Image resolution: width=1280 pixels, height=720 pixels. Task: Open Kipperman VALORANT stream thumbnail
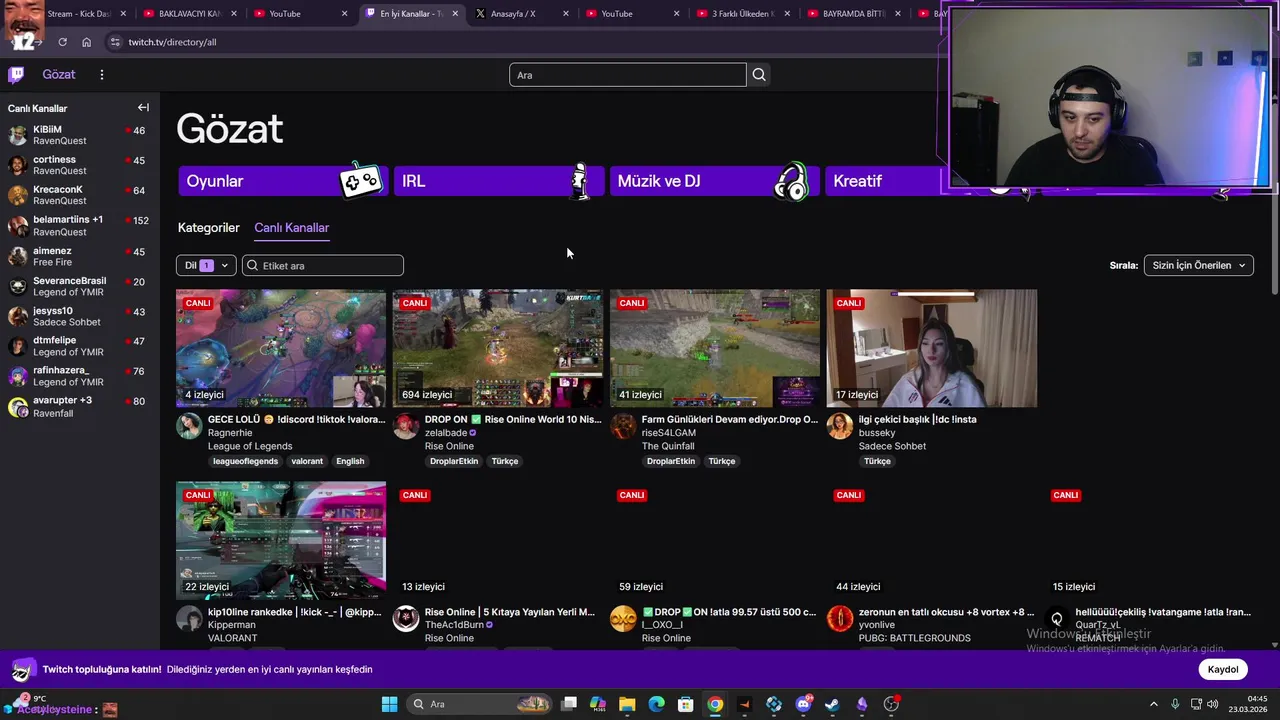(281, 540)
